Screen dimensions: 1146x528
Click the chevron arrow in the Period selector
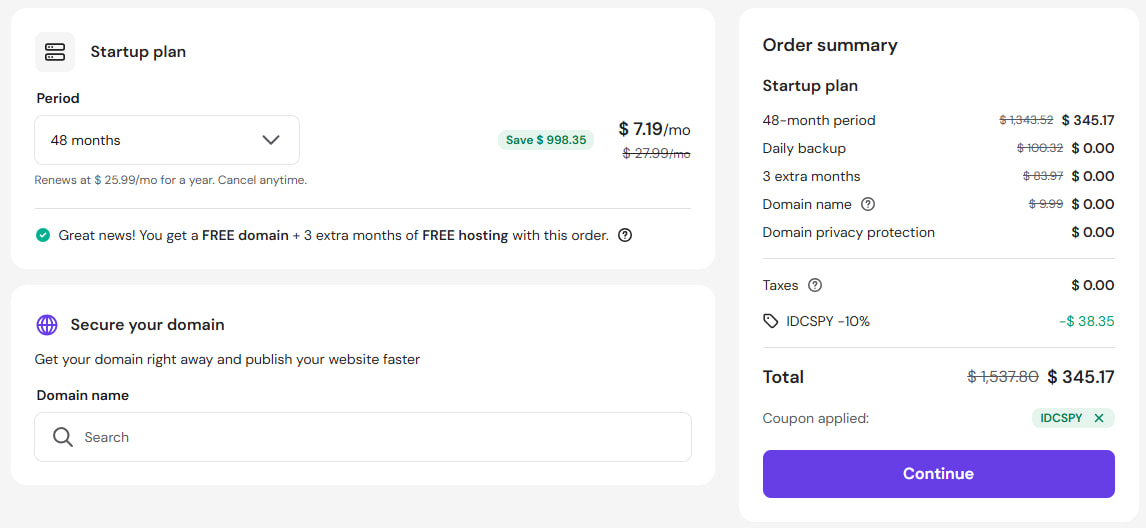pyautogui.click(x=271, y=140)
